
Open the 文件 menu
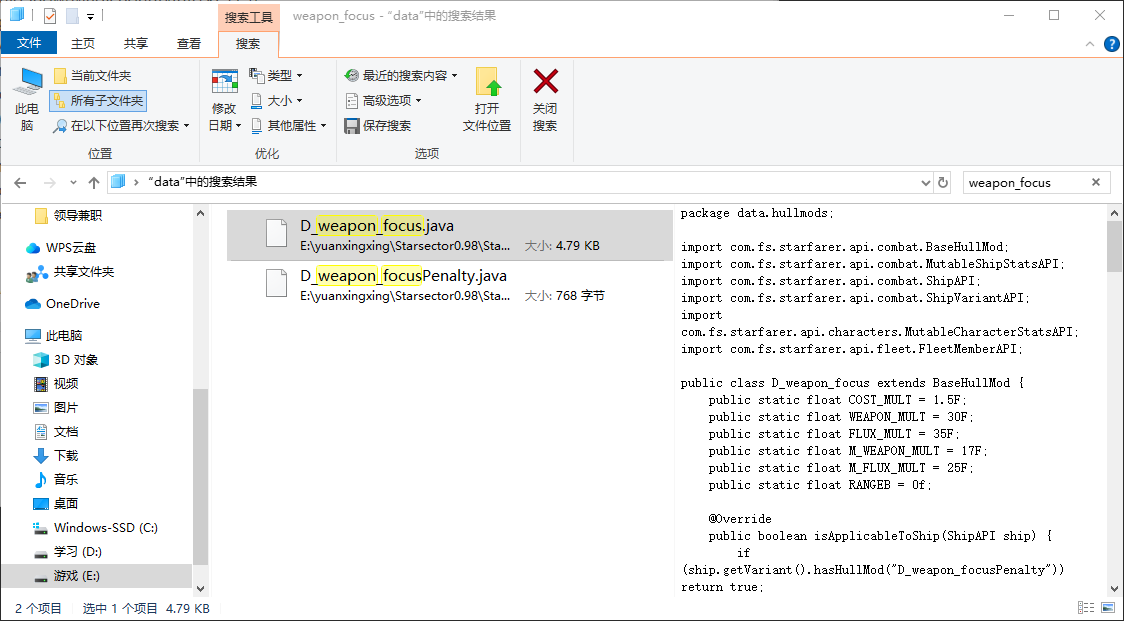click(x=29, y=44)
